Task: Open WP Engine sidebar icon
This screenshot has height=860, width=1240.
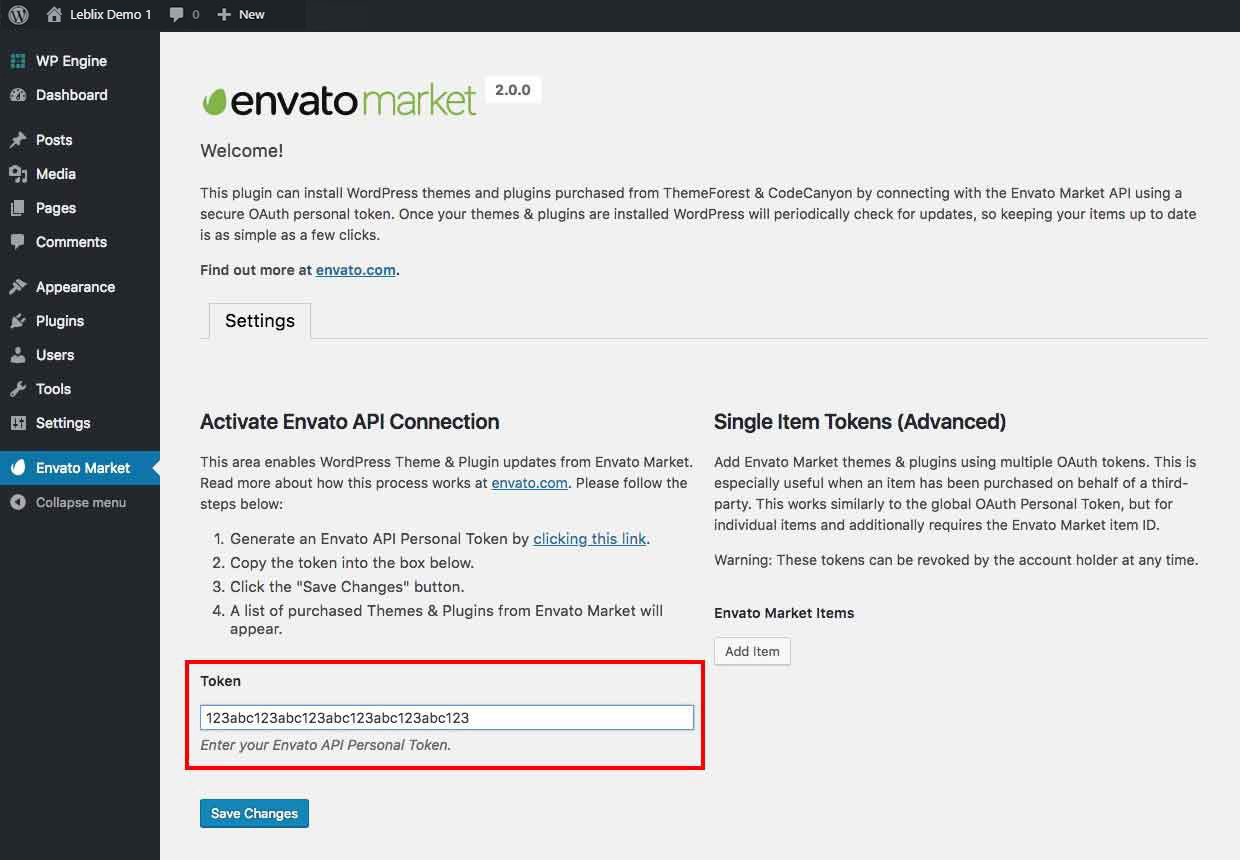Action: pos(18,61)
